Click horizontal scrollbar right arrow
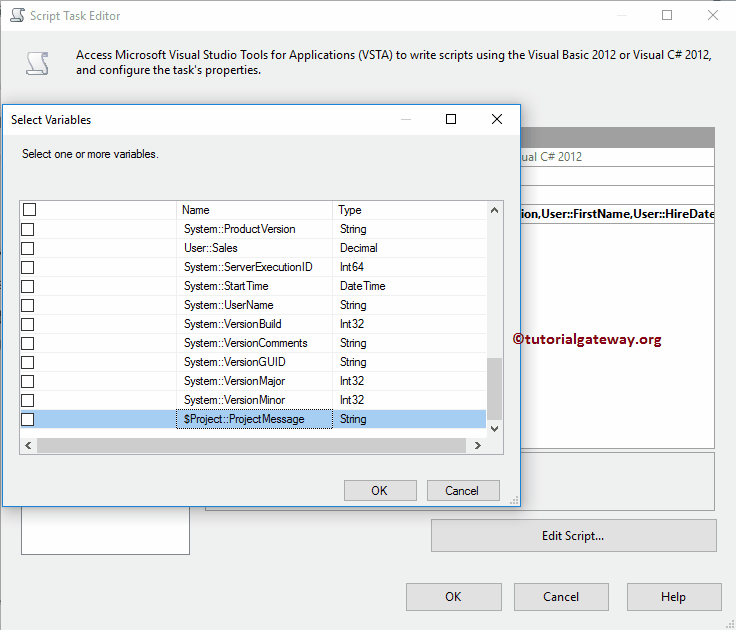Image resolution: width=736 pixels, height=630 pixels. click(478, 446)
